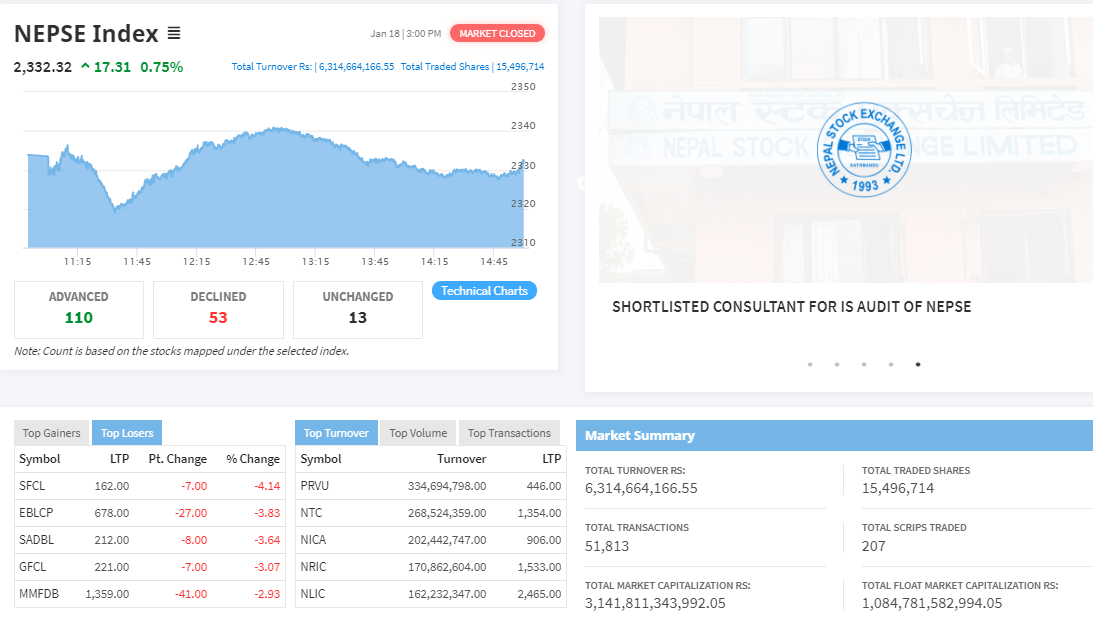This screenshot has height=617, width=1093.
Task: Open the Shortlisted Consultant for IS Audit headline
Action: (x=792, y=307)
